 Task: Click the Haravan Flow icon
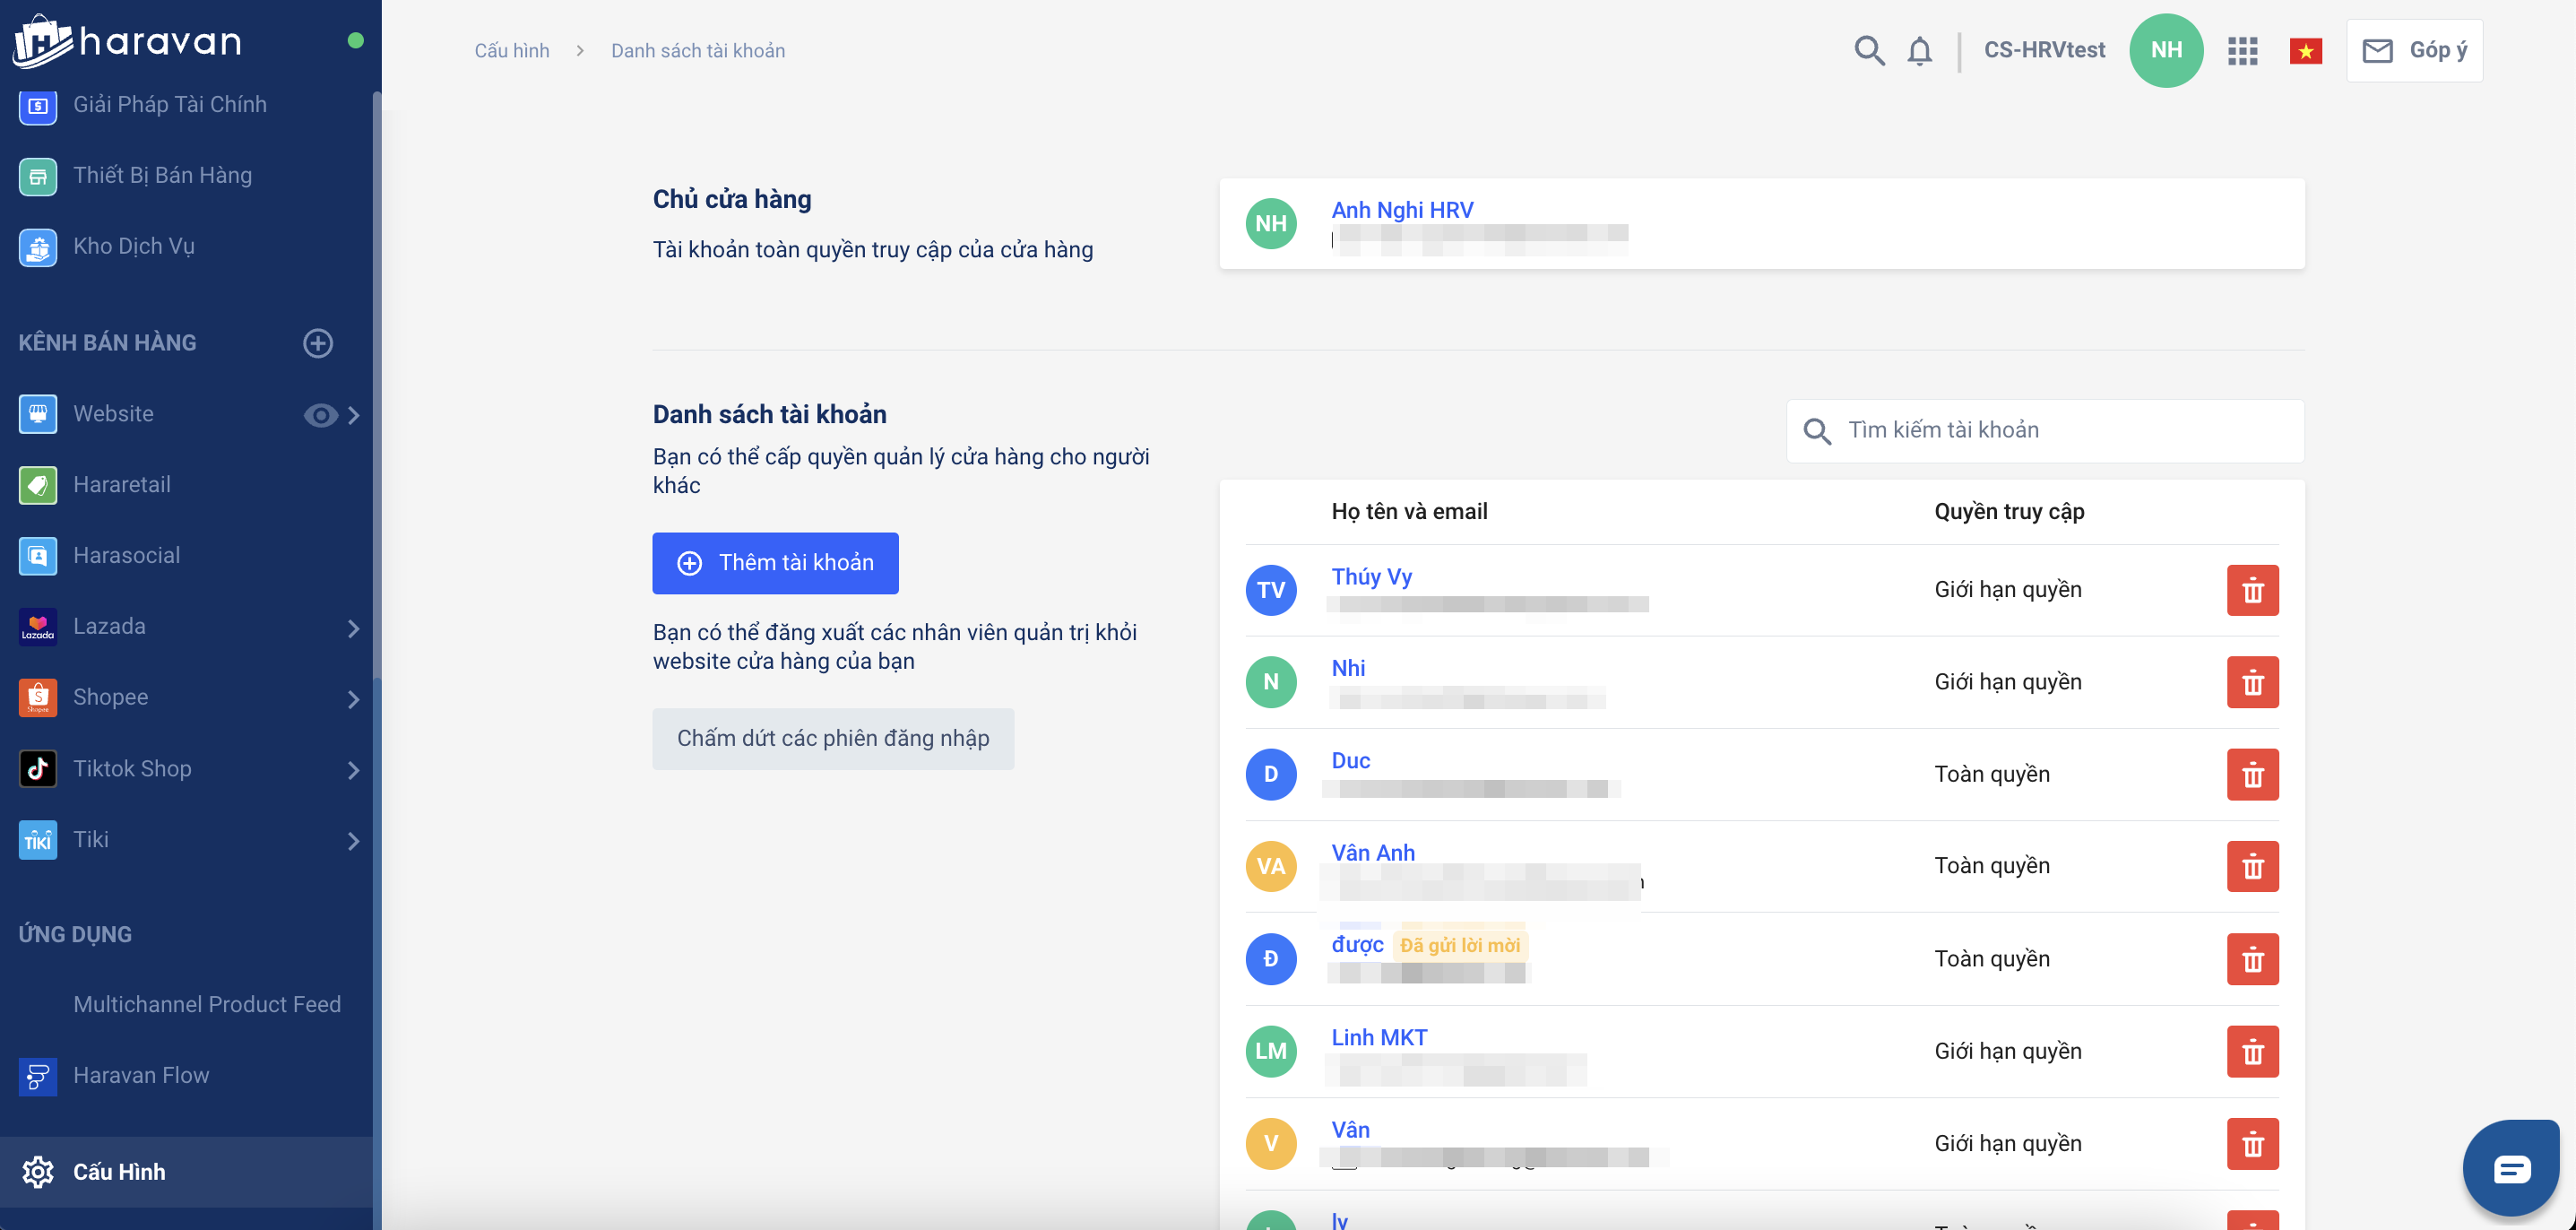tap(38, 1076)
